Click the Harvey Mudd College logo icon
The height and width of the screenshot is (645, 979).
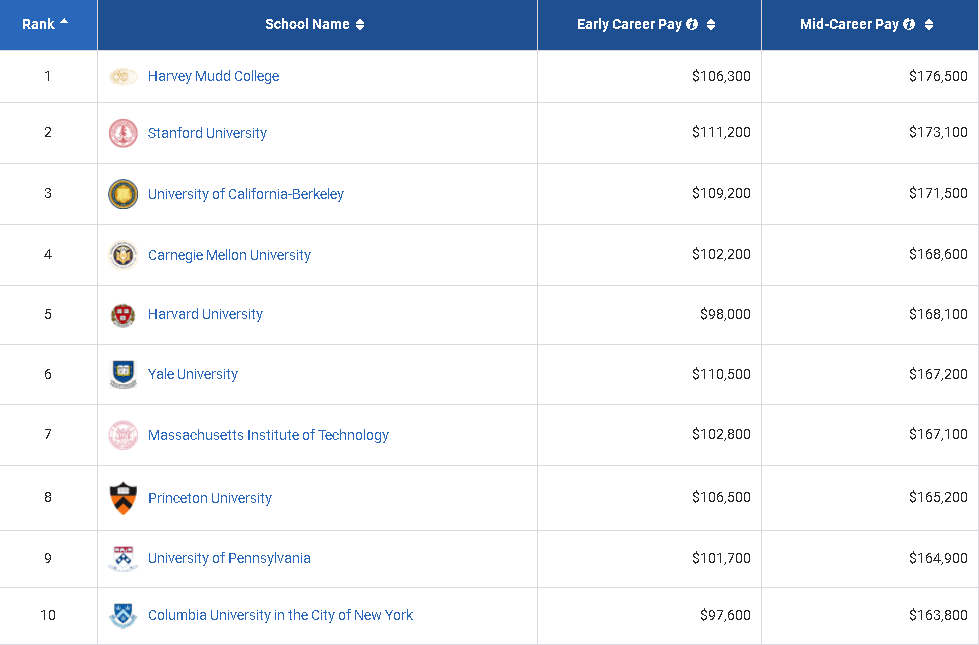coord(123,76)
